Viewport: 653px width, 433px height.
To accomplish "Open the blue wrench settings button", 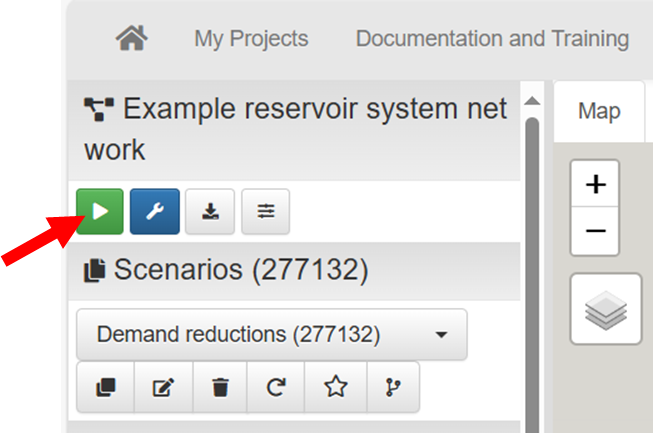I will click(154, 212).
